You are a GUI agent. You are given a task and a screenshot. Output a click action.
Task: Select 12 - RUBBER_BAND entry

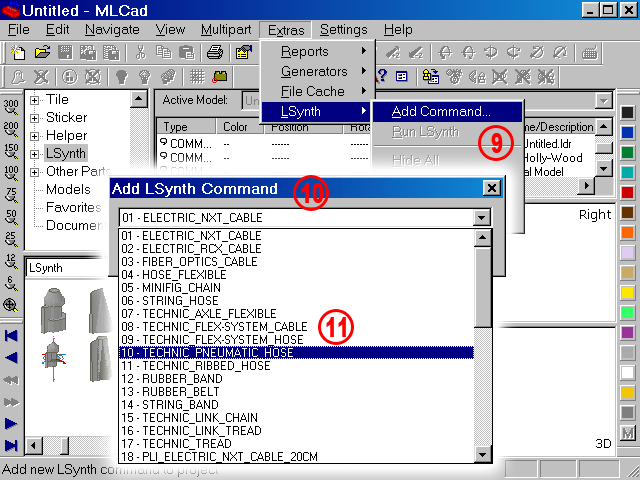(x=296, y=379)
